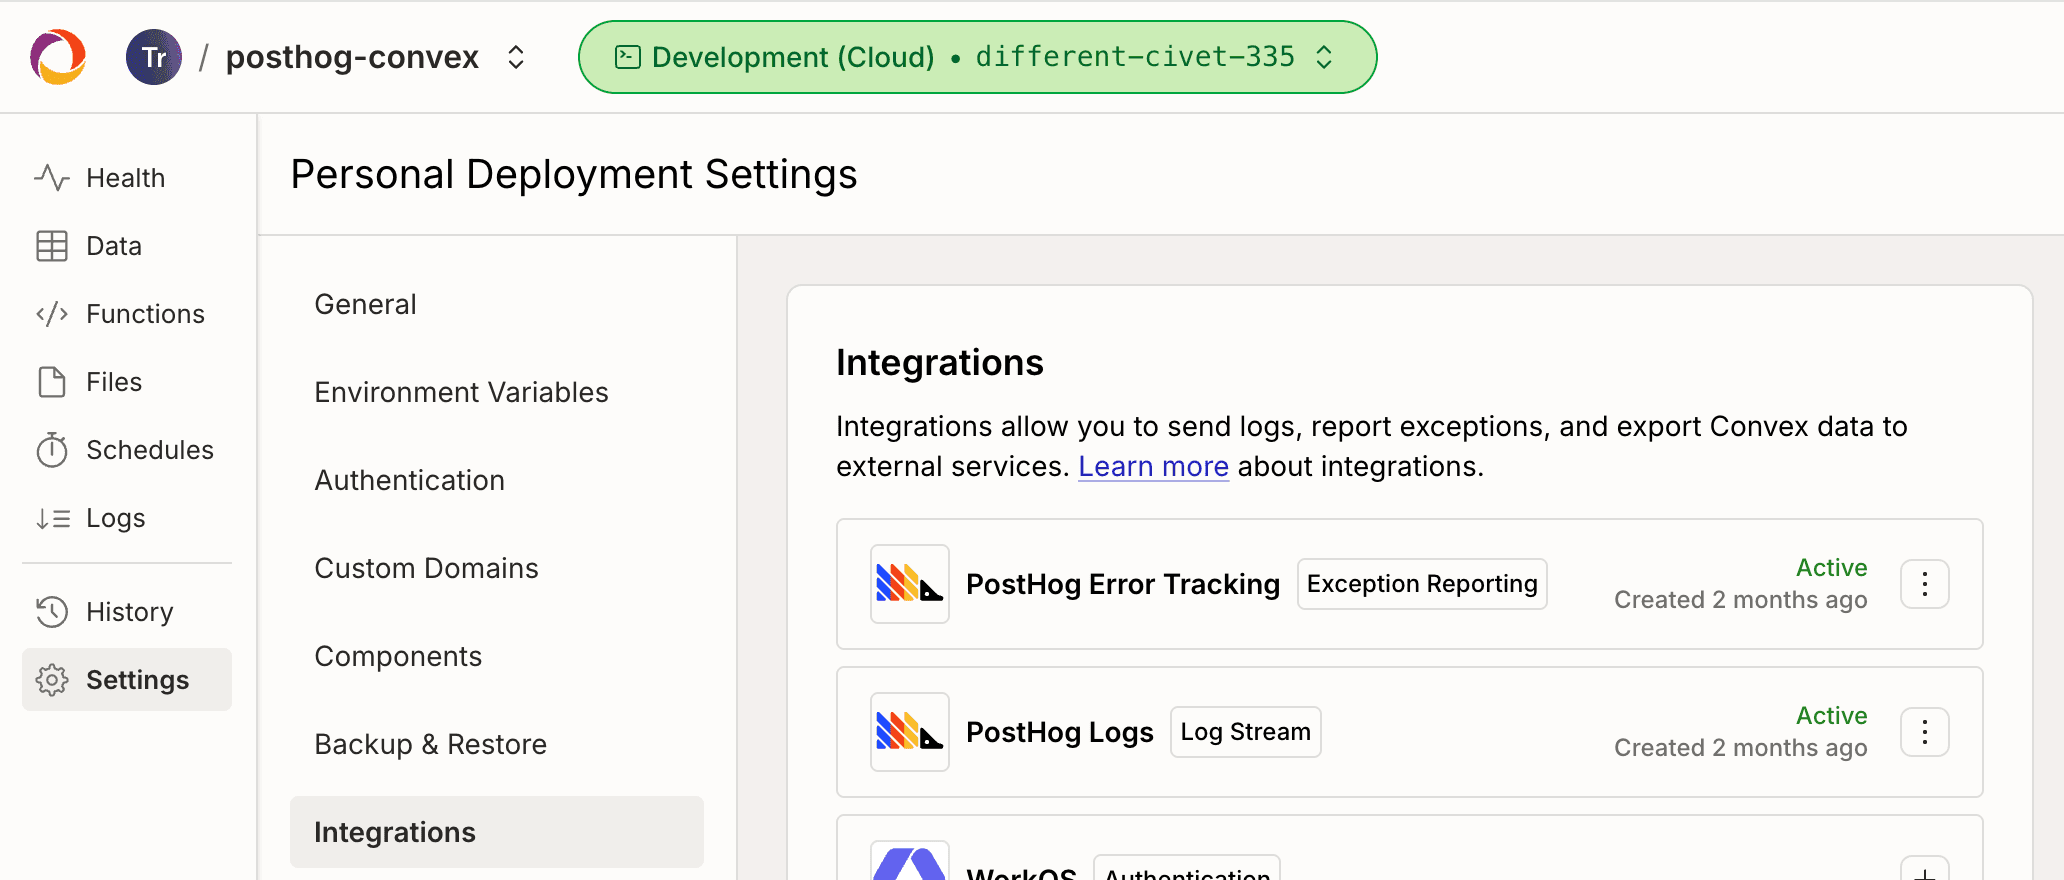The height and width of the screenshot is (880, 2064).
Task: Follow the Learn more link
Action: coord(1153,467)
